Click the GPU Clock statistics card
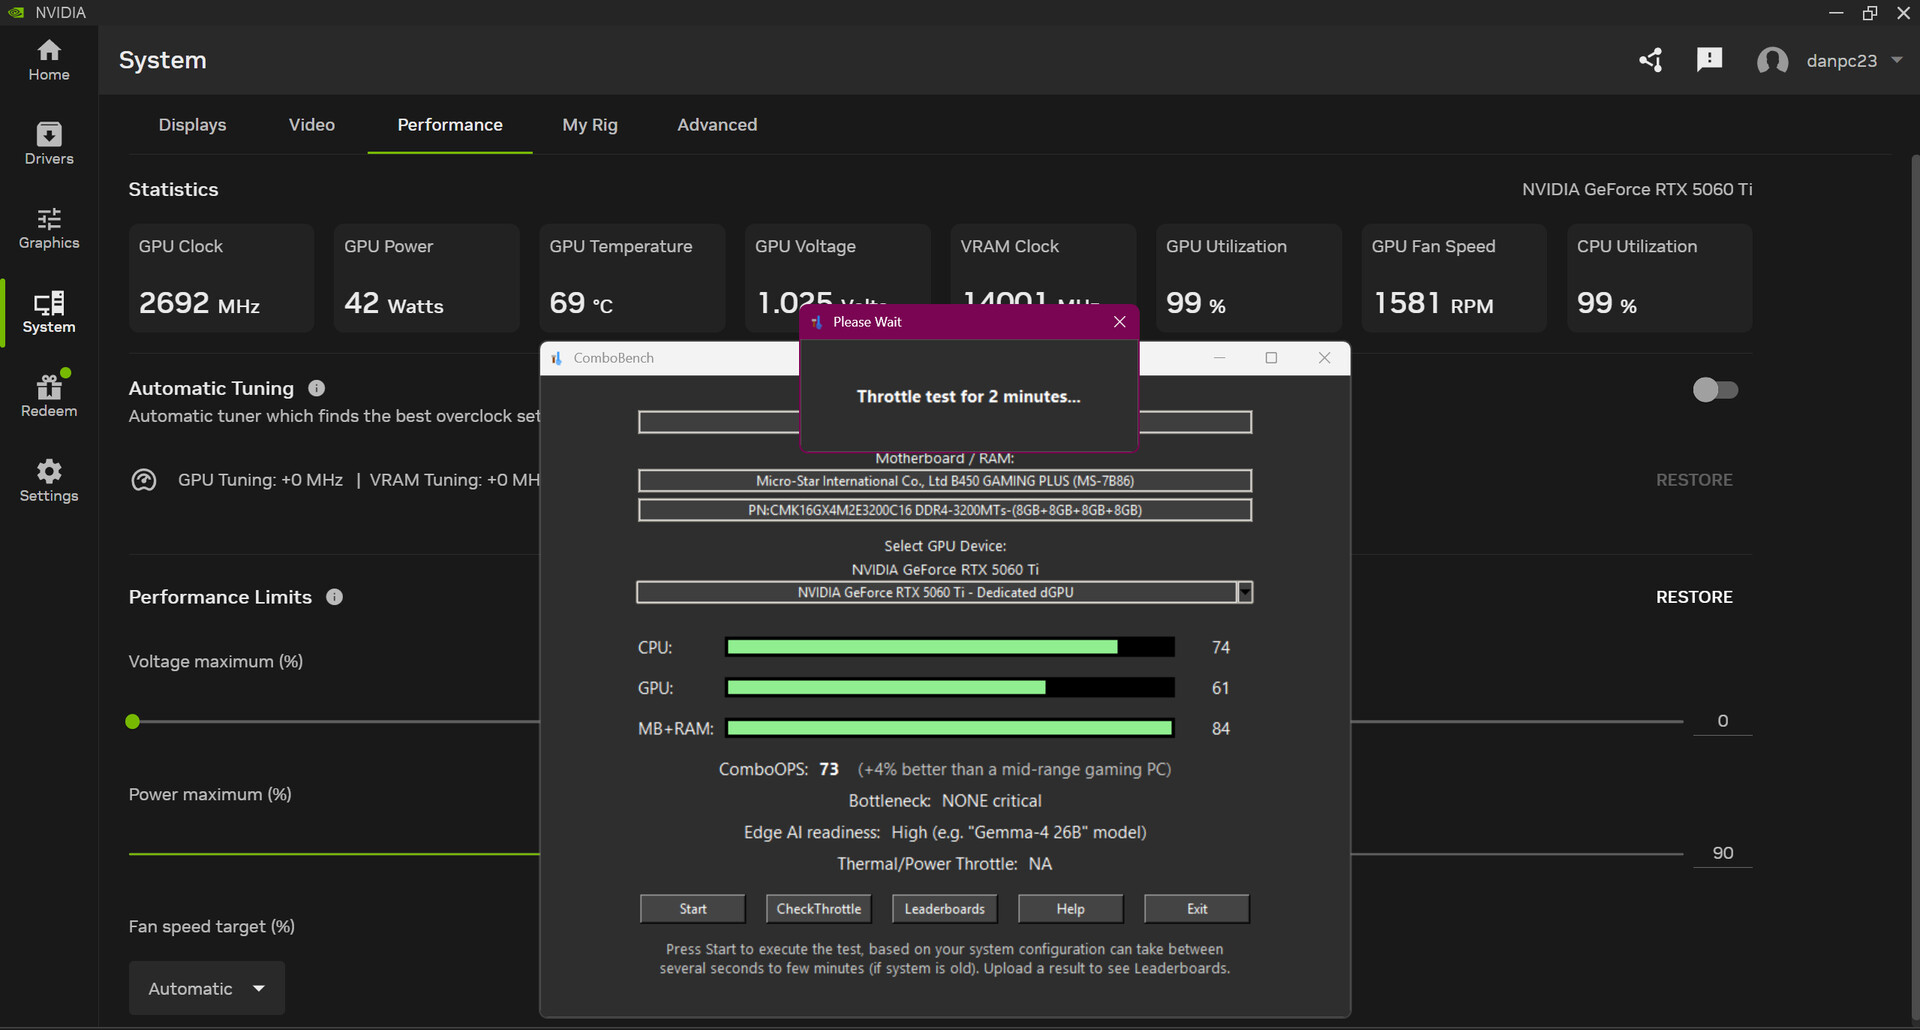This screenshot has width=1920, height=1030. click(x=221, y=278)
